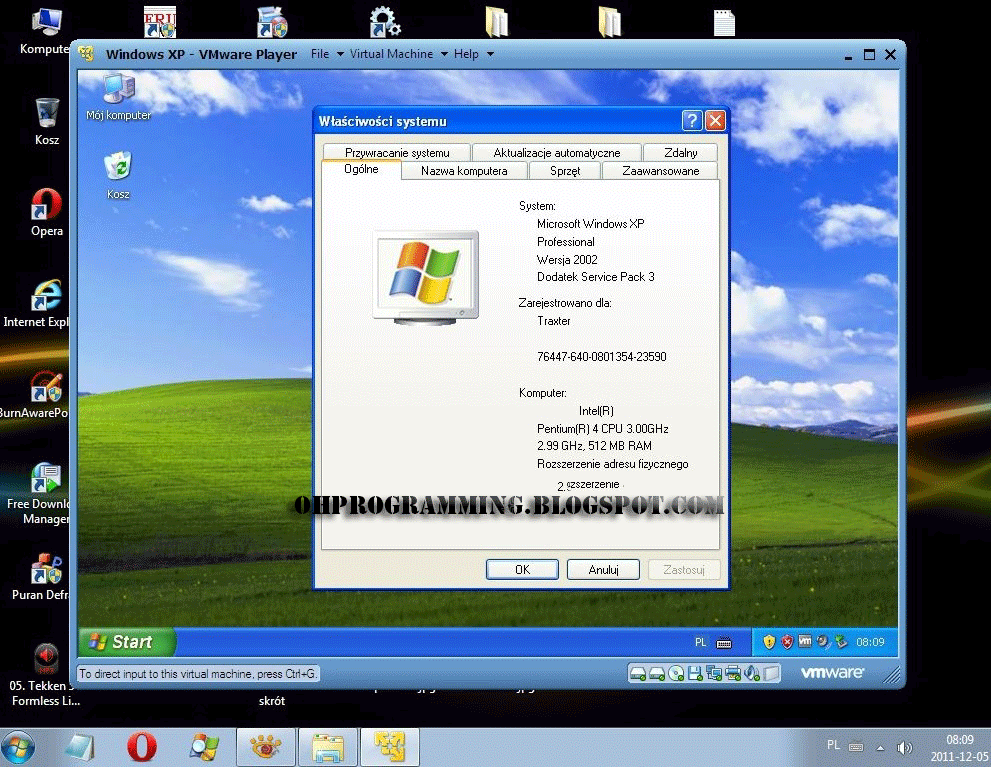Click the 'Pentium(R) 4 CPU 3.00GHz' text
991x767 pixels.
pyautogui.click(x=602, y=429)
